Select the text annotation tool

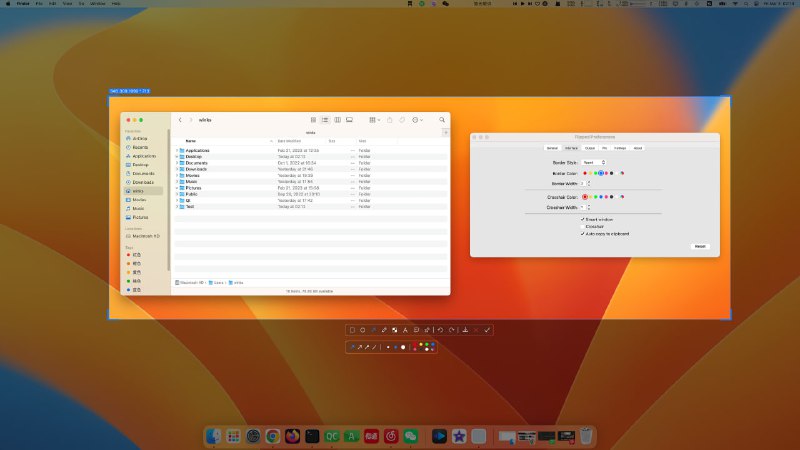[405, 330]
